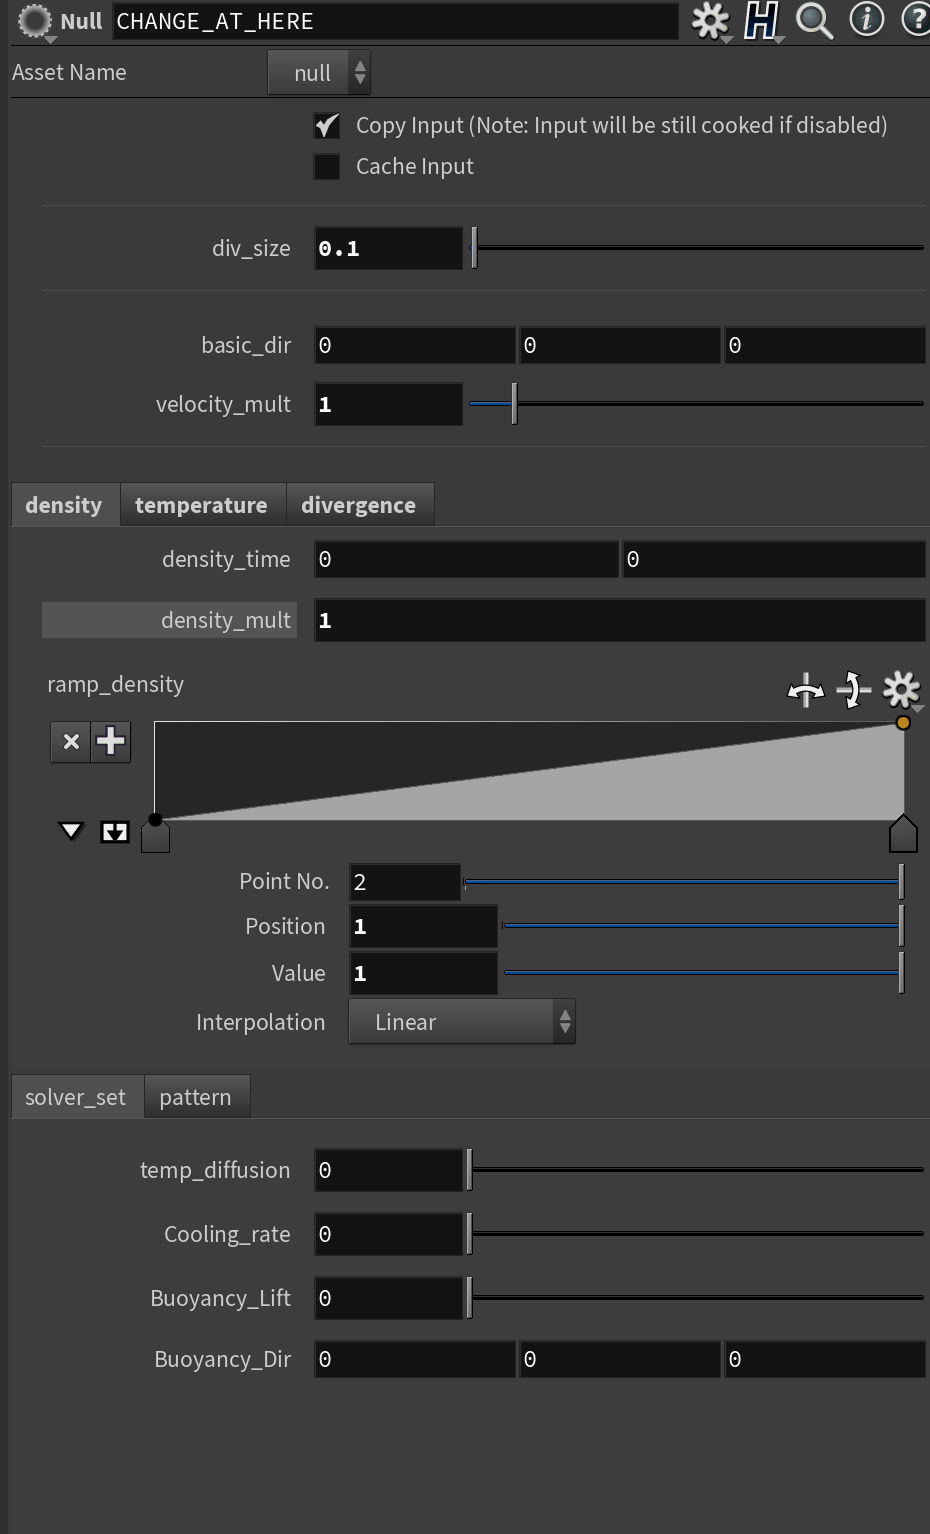Click the first basic_dir field

click(415, 345)
